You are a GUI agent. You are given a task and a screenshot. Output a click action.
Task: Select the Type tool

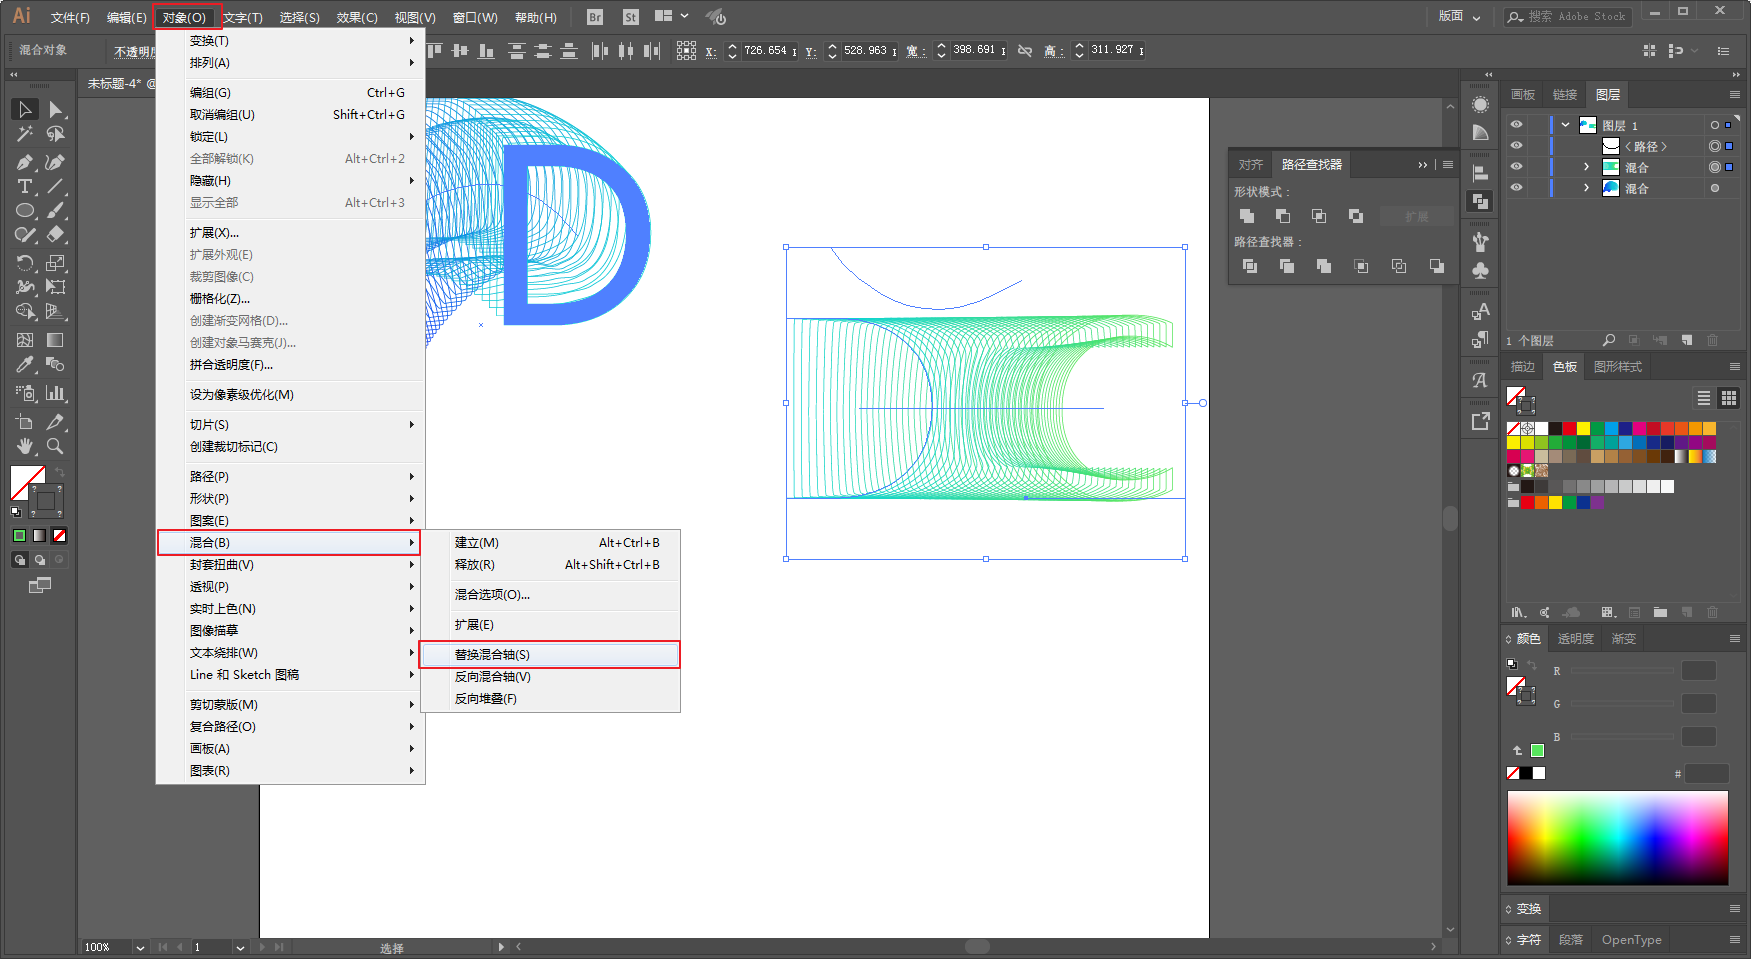(25, 187)
